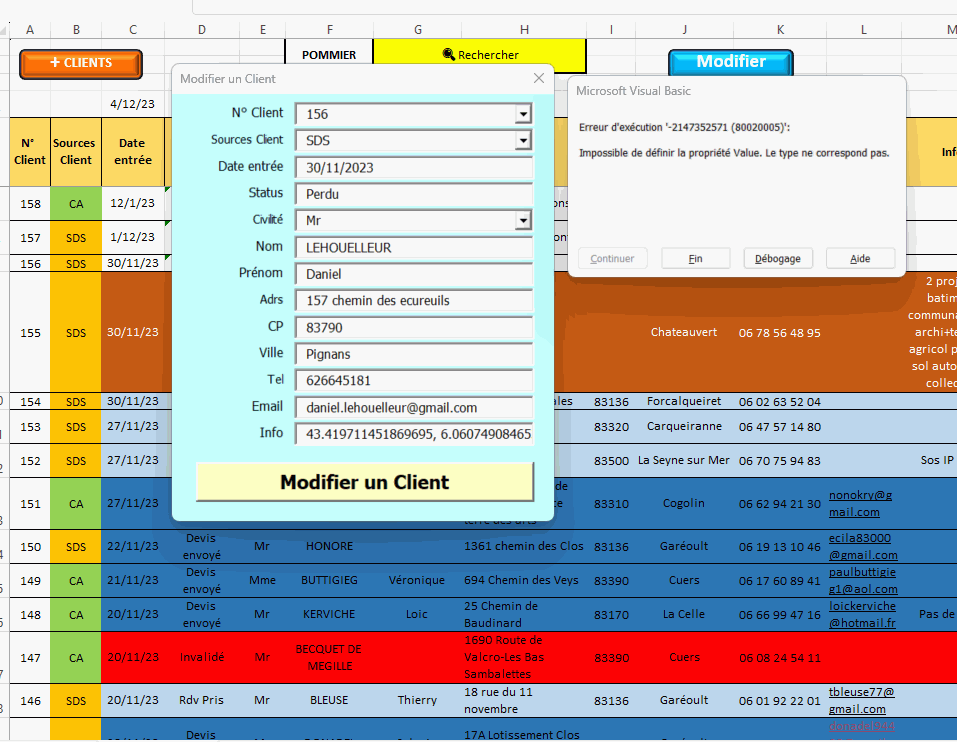Open the tbleuse77@gmail.com email link
Viewport: 957px width, 742px height.
coord(861,701)
